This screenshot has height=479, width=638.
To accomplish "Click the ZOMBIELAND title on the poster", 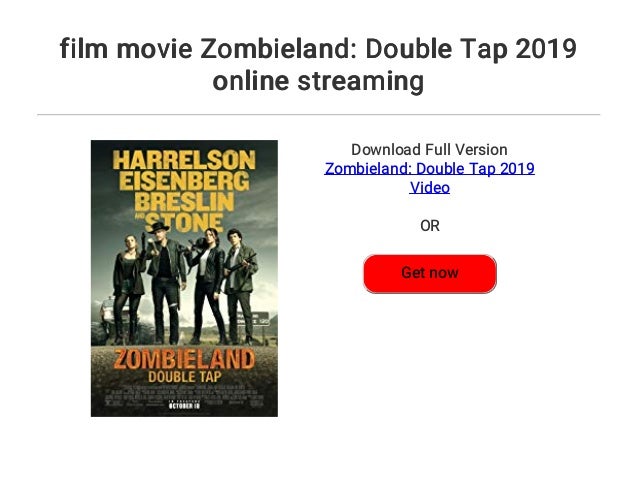I will (184, 360).
